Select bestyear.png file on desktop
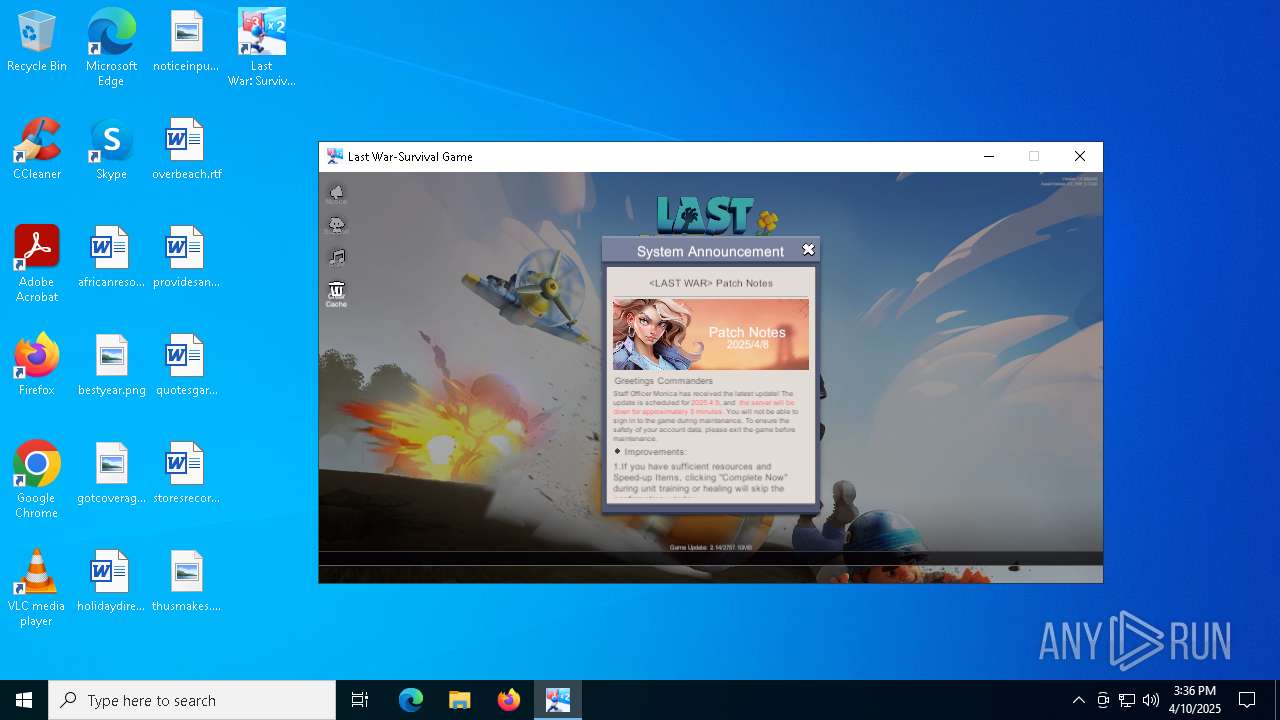Screen dimensions: 1280x720 pyautogui.click(x=111, y=365)
